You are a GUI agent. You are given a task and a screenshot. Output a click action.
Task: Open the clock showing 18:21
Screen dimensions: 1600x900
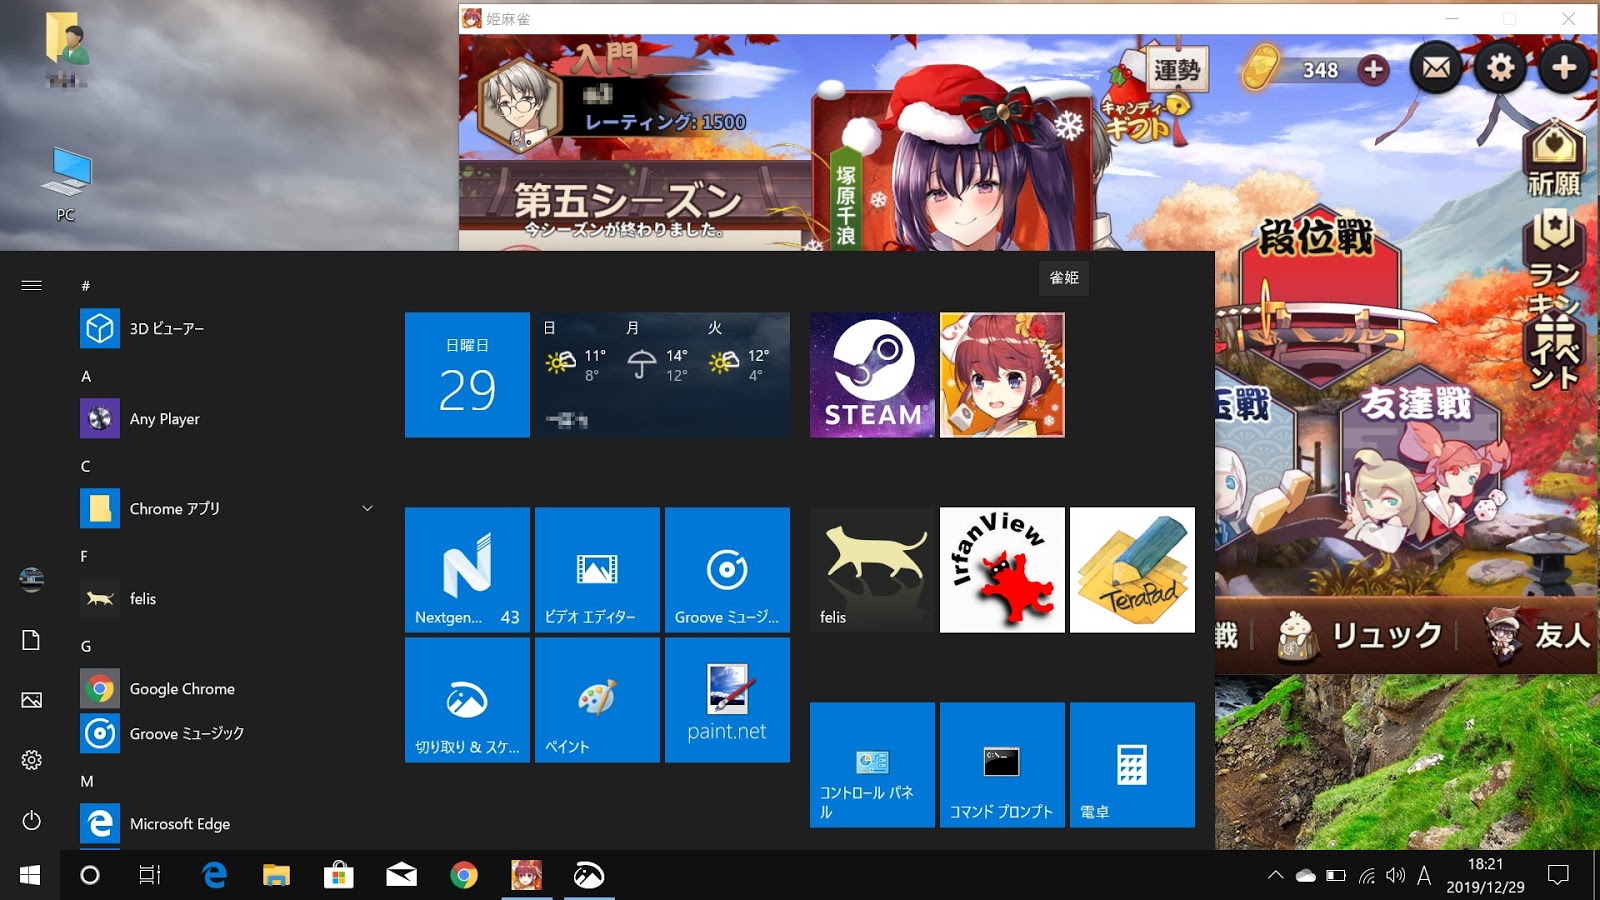click(x=1485, y=875)
